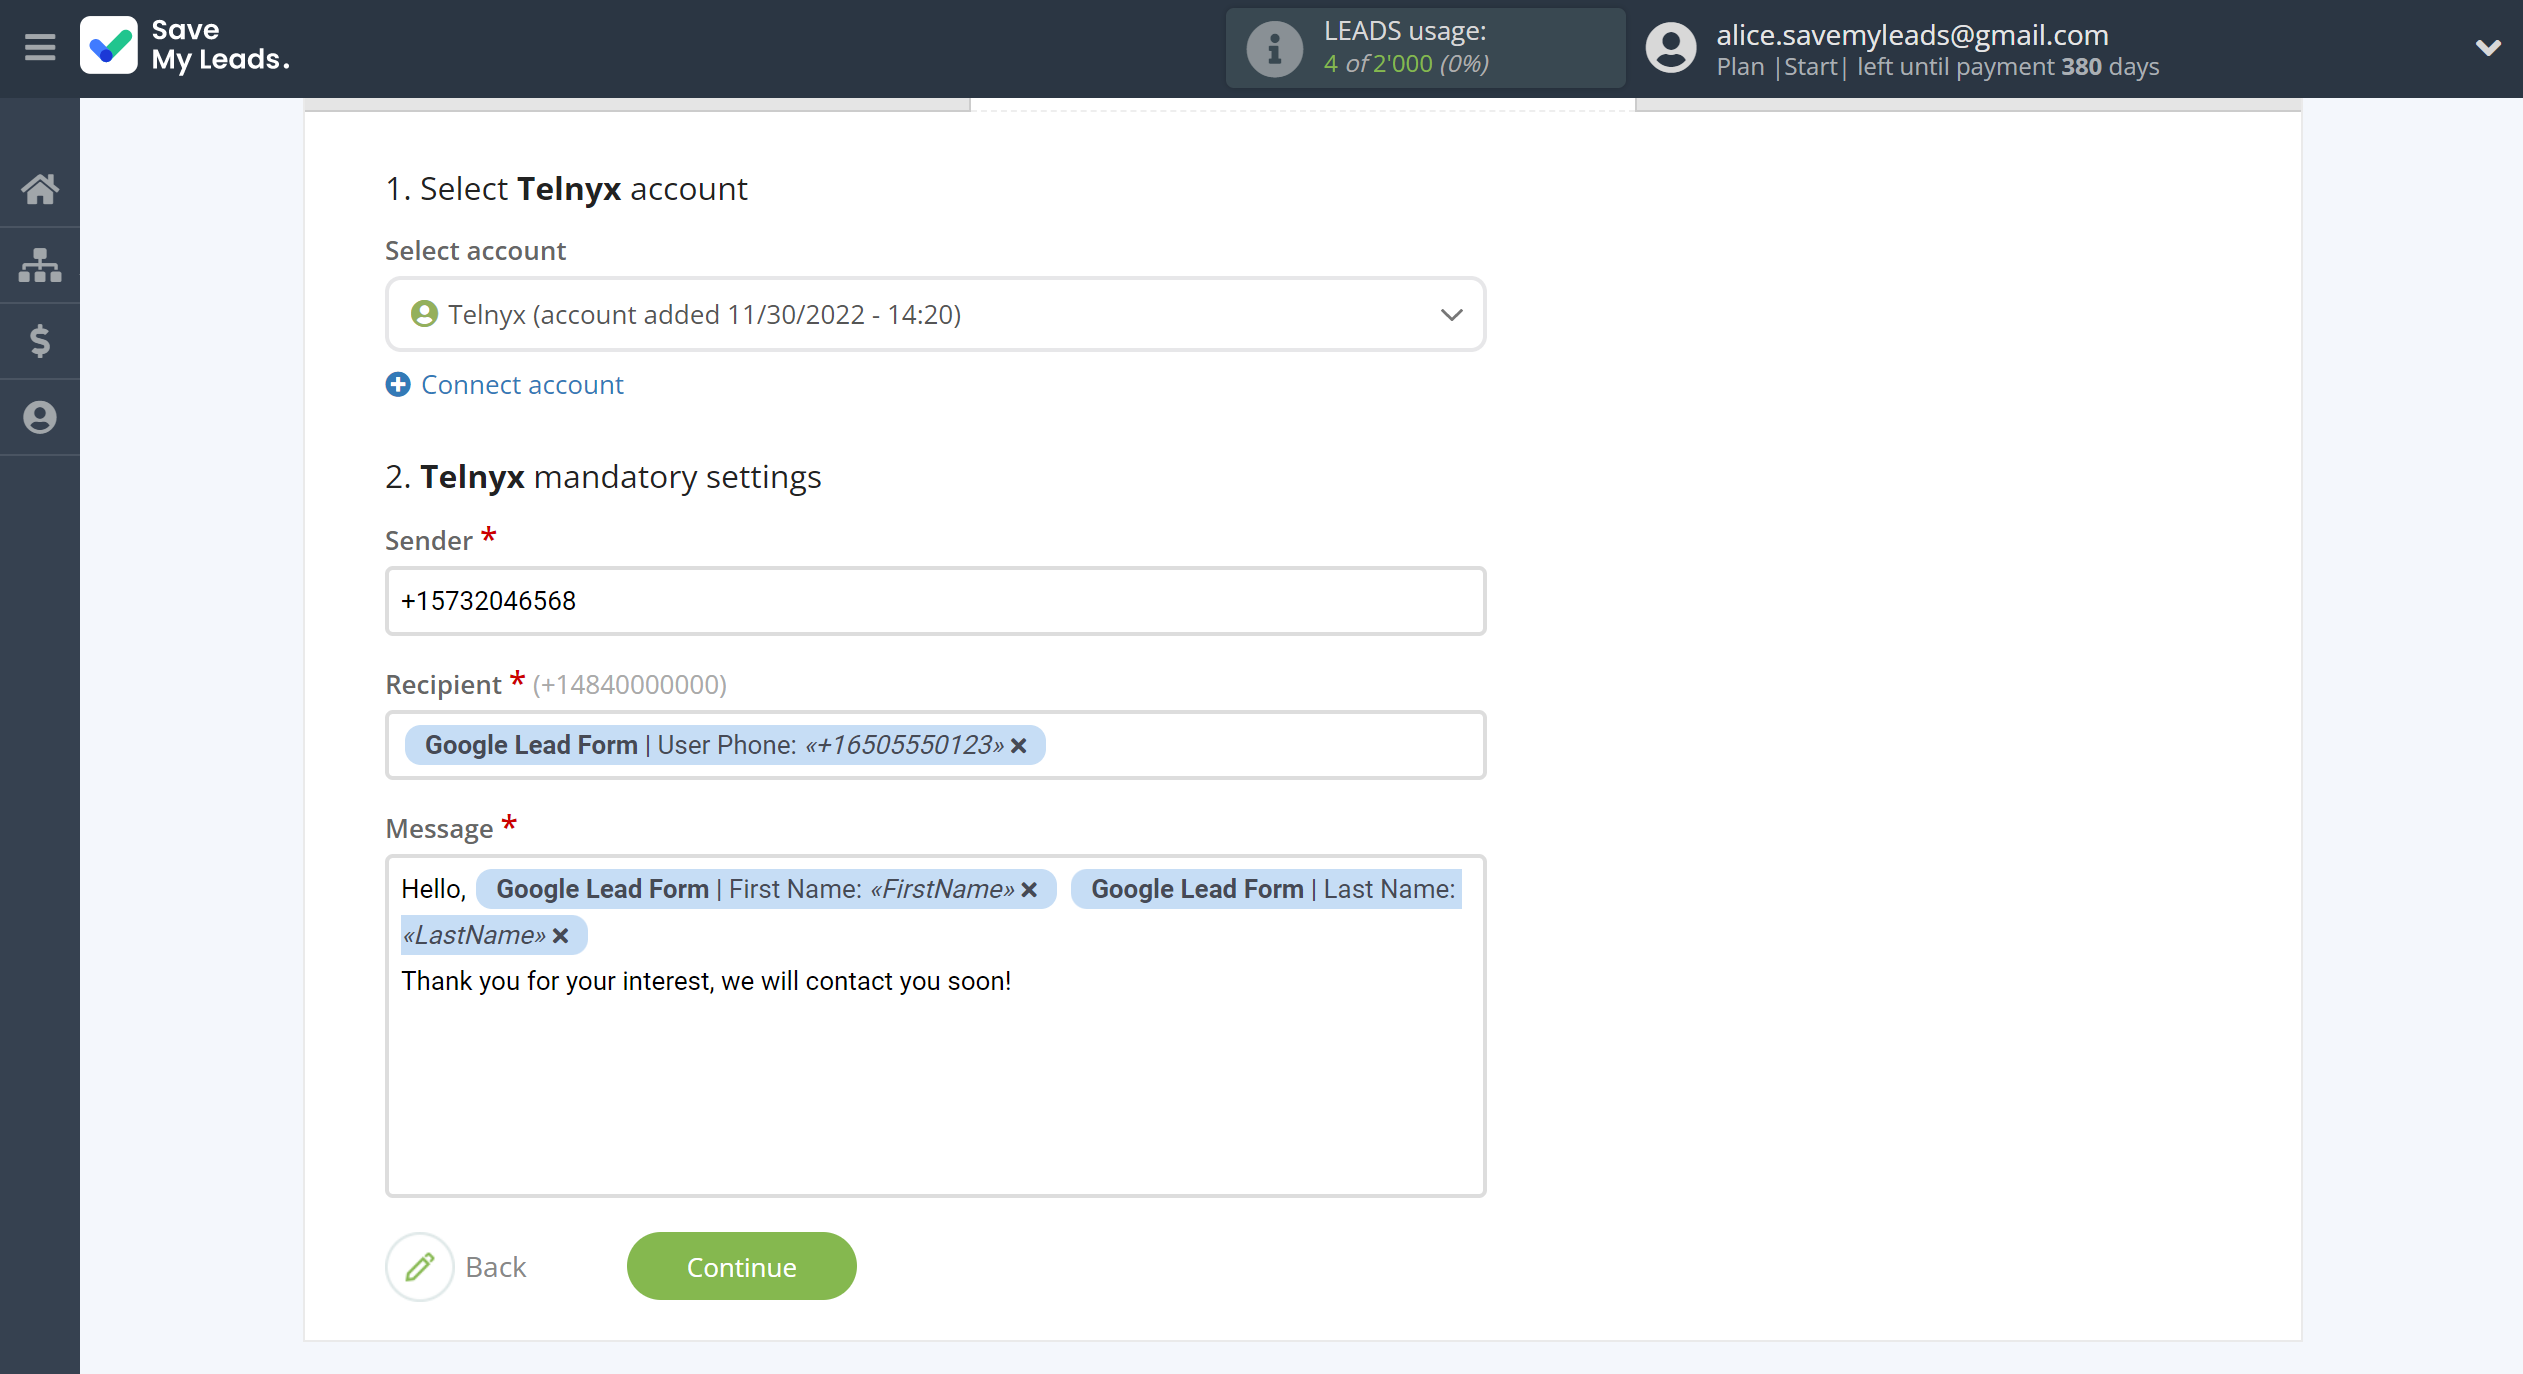The width and height of the screenshot is (2523, 1374).
Task: Click the pencil edit icon beside Back
Action: [x=420, y=1267]
